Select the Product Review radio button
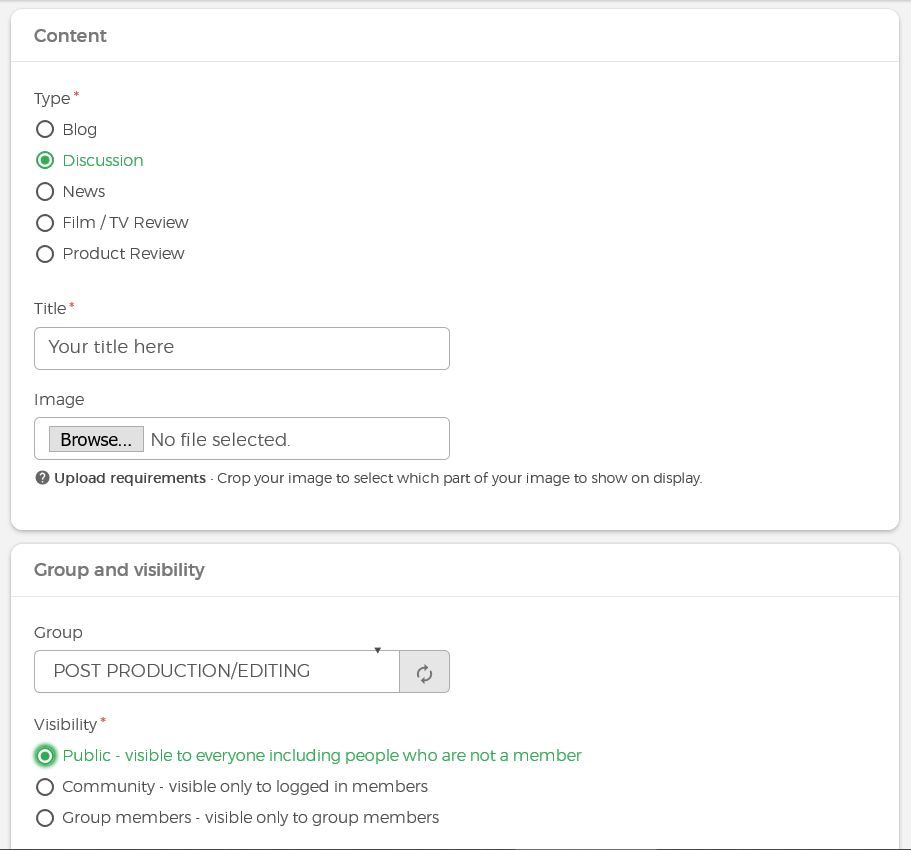The width and height of the screenshot is (911, 850). click(45, 254)
